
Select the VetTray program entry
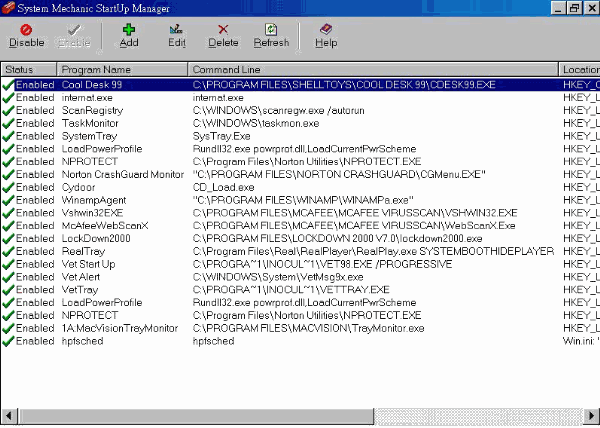pyautogui.click(x=80, y=290)
